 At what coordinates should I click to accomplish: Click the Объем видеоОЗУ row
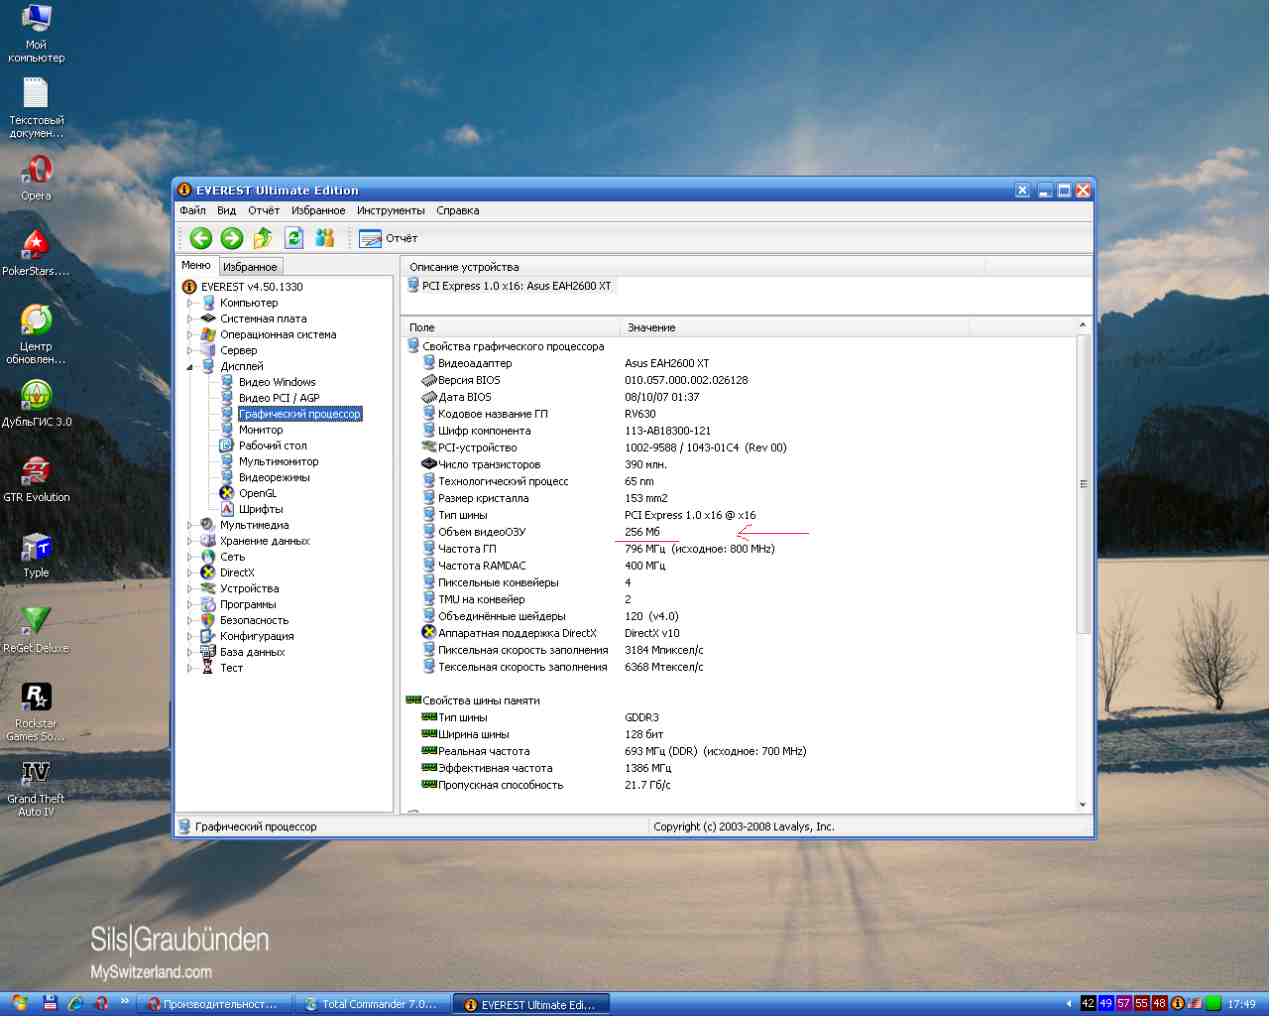pos(740,532)
